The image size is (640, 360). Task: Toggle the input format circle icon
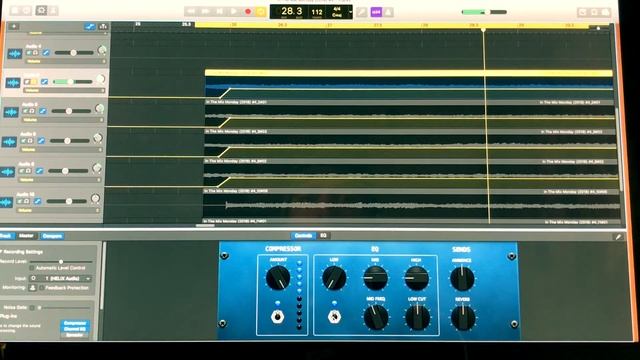[33, 278]
